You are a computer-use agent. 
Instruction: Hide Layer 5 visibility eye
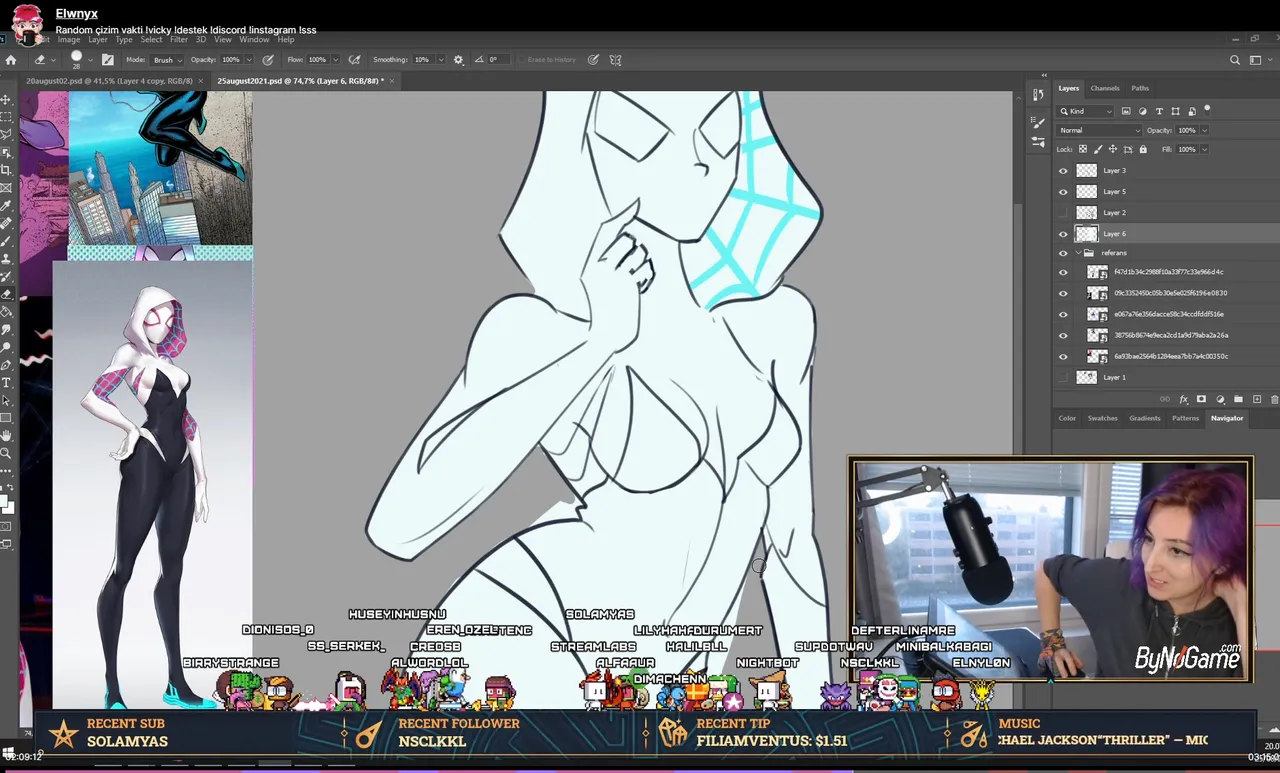point(1063,192)
